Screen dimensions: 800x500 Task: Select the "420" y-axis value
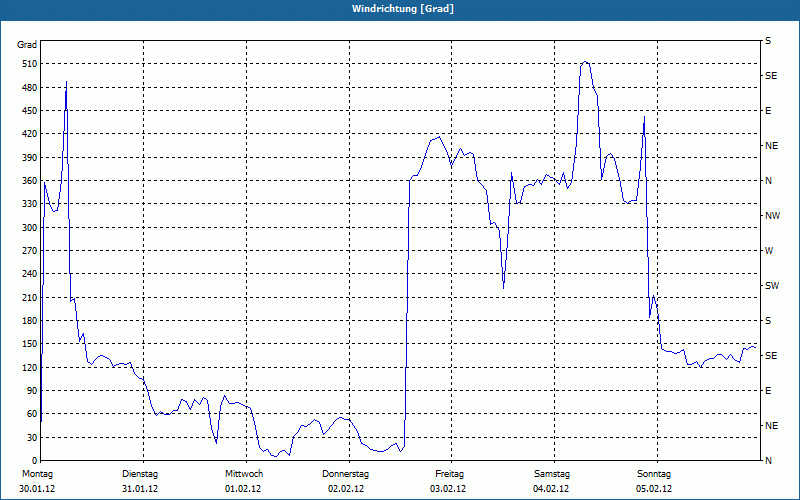pos(29,134)
